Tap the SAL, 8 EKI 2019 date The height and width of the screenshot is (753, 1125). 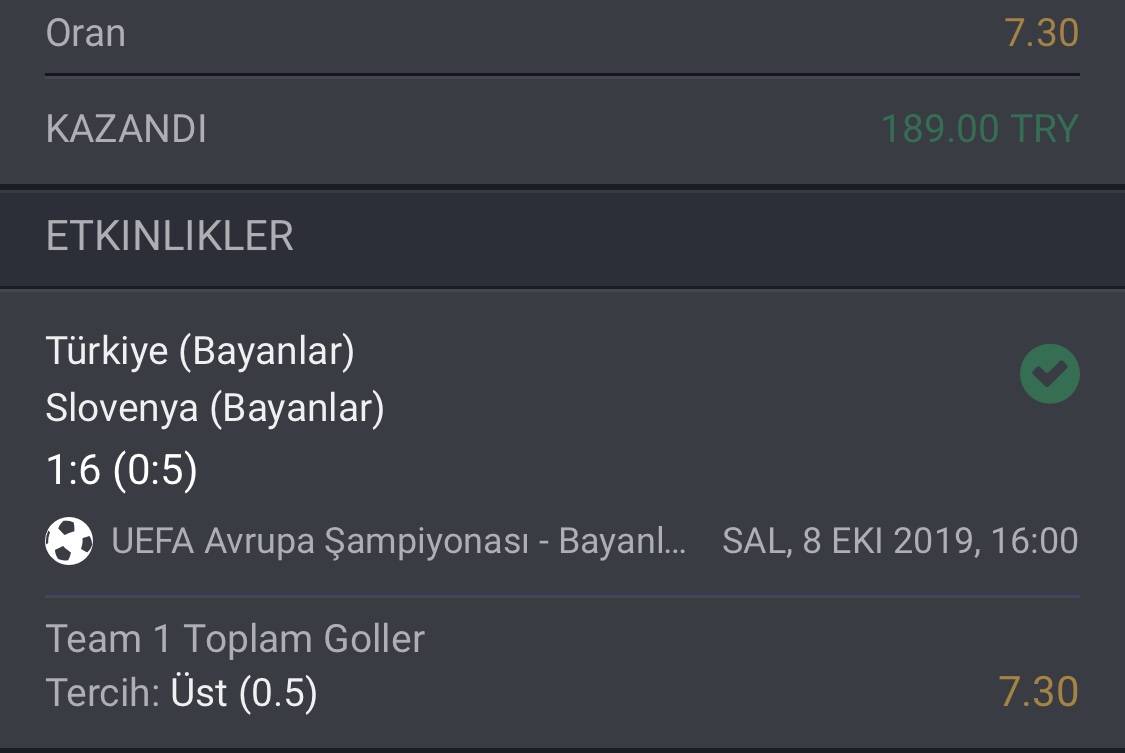point(849,541)
